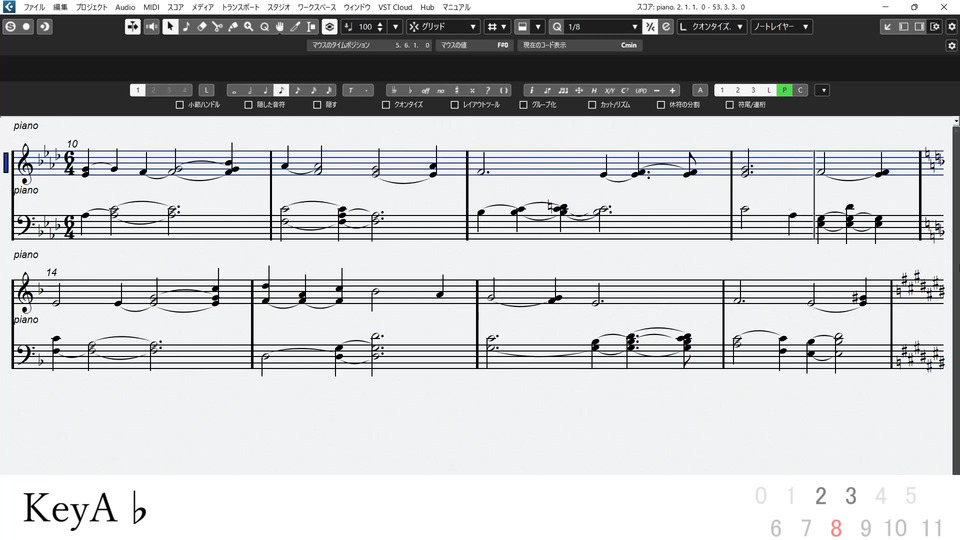Expand the 1/8 quantize preset dropdown
960x540 pixels.
click(598, 26)
